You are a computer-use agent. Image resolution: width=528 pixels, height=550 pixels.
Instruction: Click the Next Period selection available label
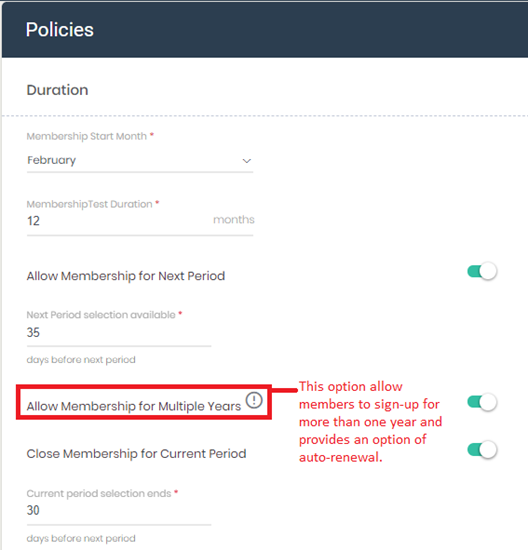click(x=101, y=315)
